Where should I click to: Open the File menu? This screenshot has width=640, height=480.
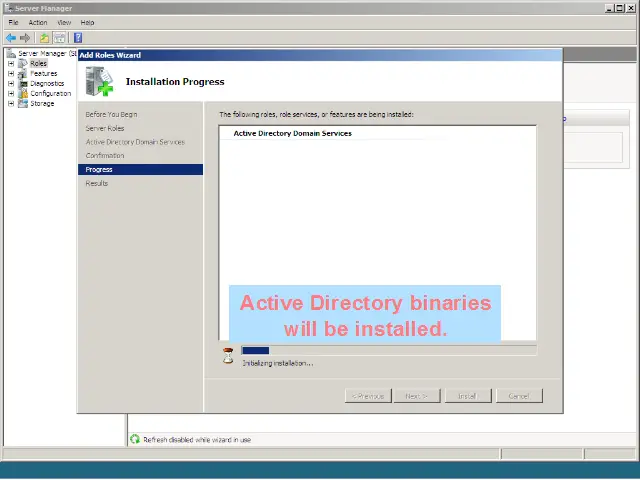[x=13, y=22]
